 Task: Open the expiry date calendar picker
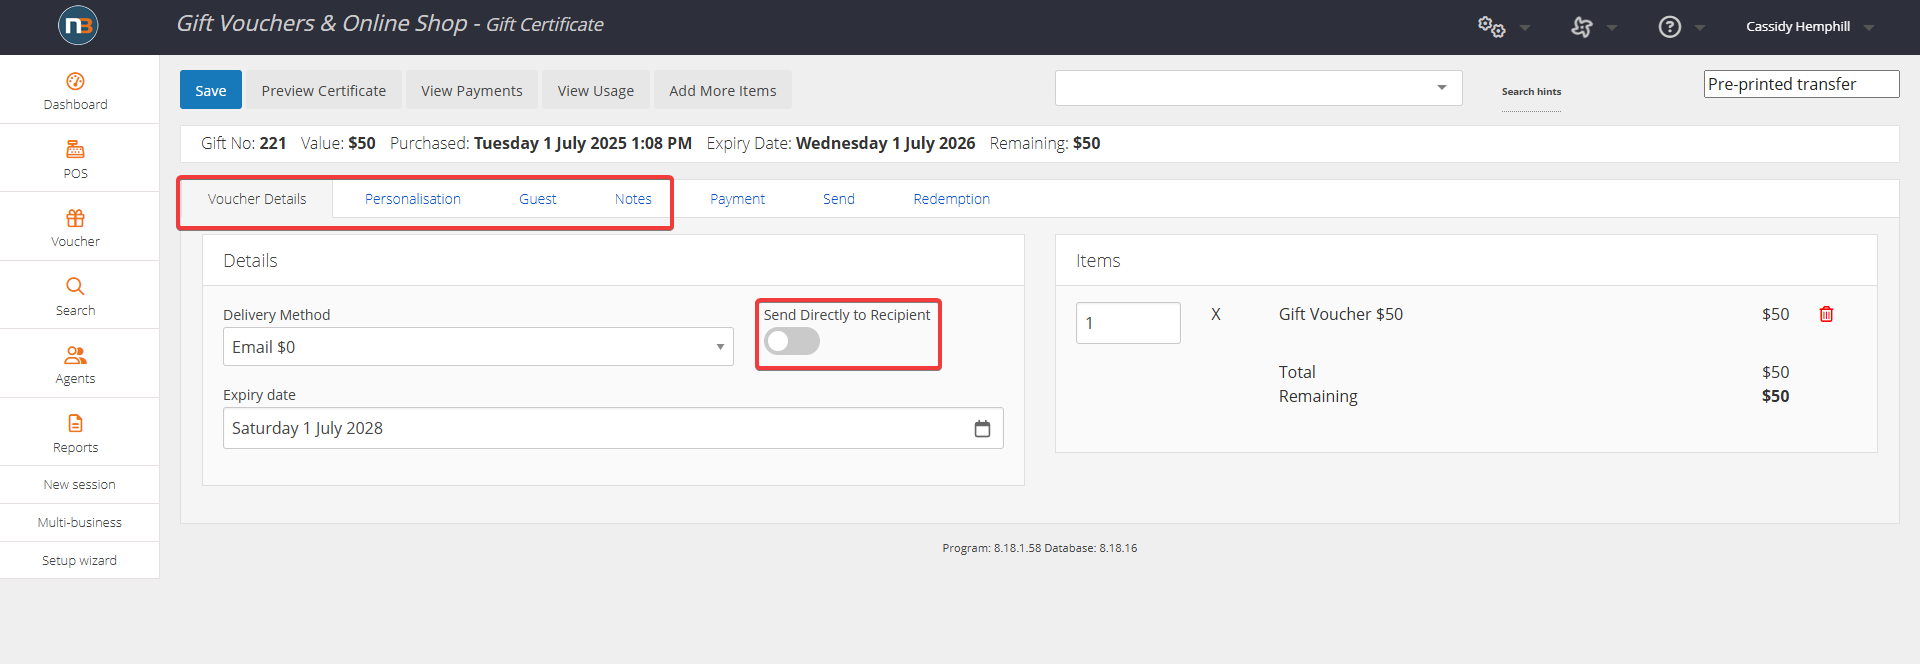click(982, 428)
